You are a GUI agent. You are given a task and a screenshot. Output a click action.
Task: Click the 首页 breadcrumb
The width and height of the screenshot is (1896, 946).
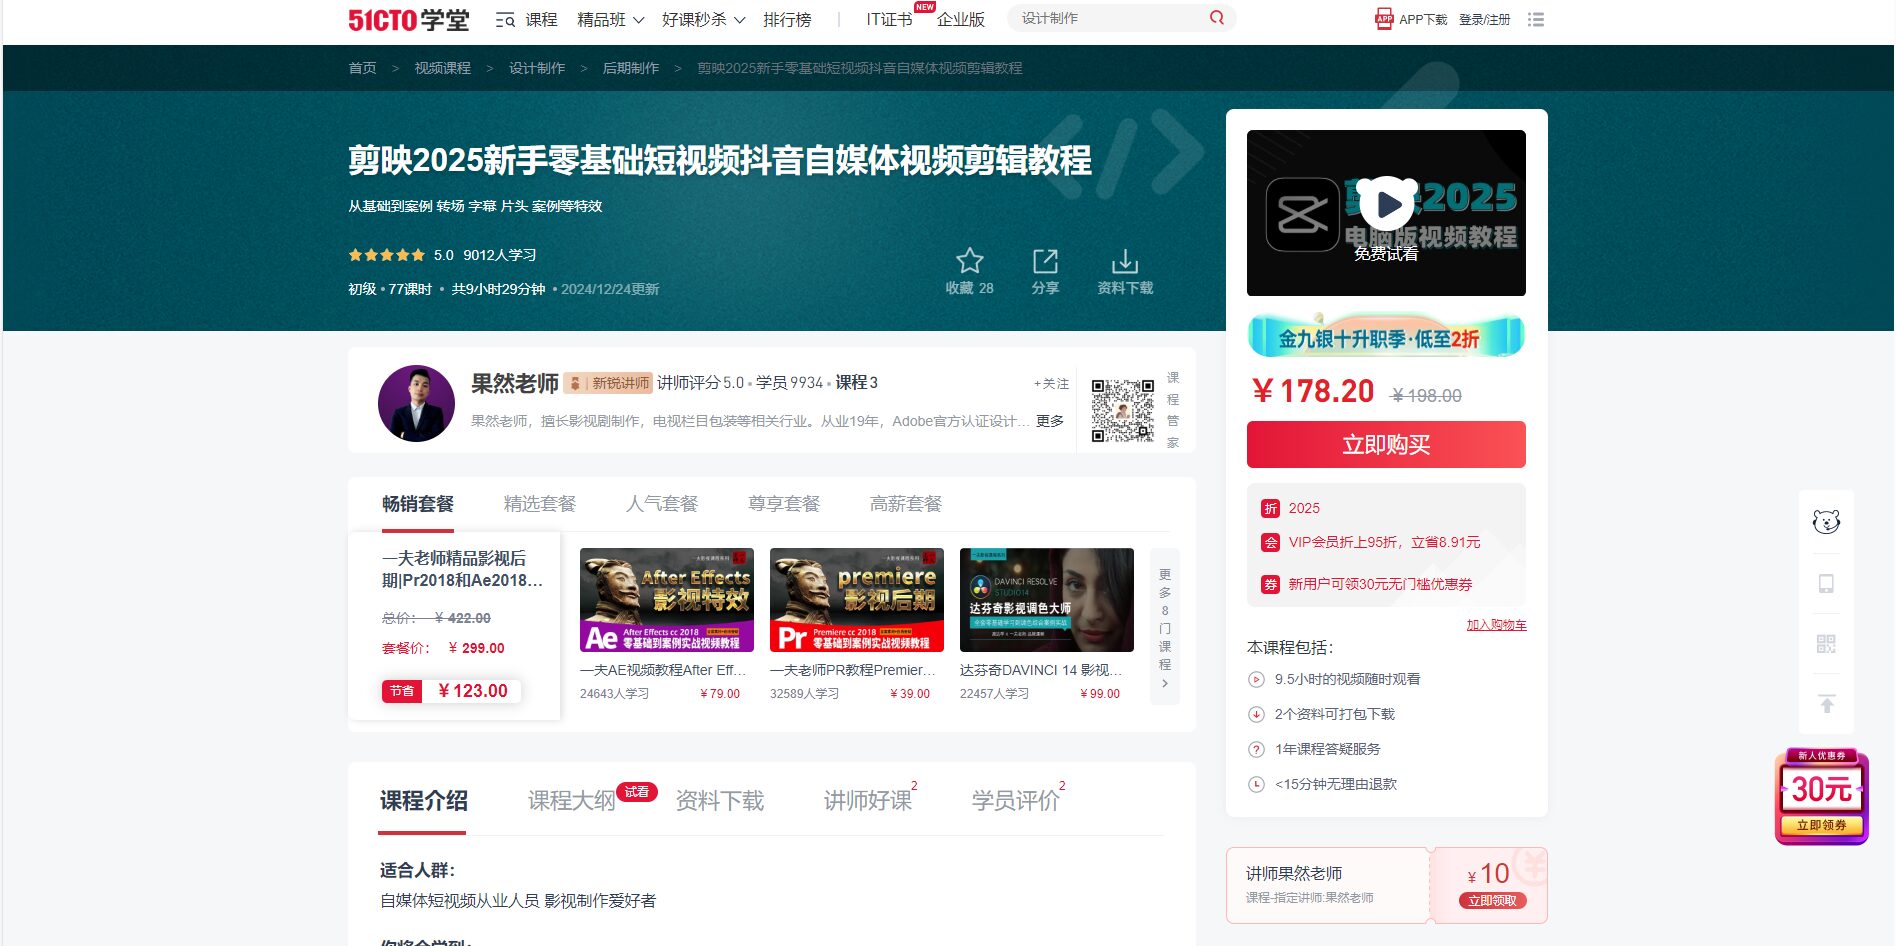coord(362,68)
